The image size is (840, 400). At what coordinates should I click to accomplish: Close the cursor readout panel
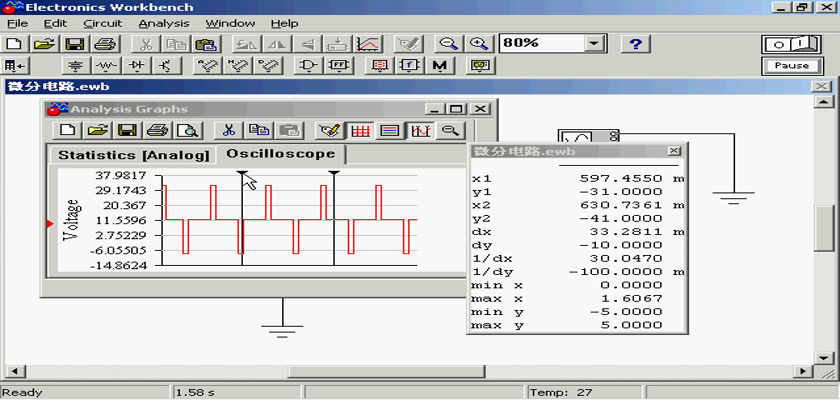(674, 152)
